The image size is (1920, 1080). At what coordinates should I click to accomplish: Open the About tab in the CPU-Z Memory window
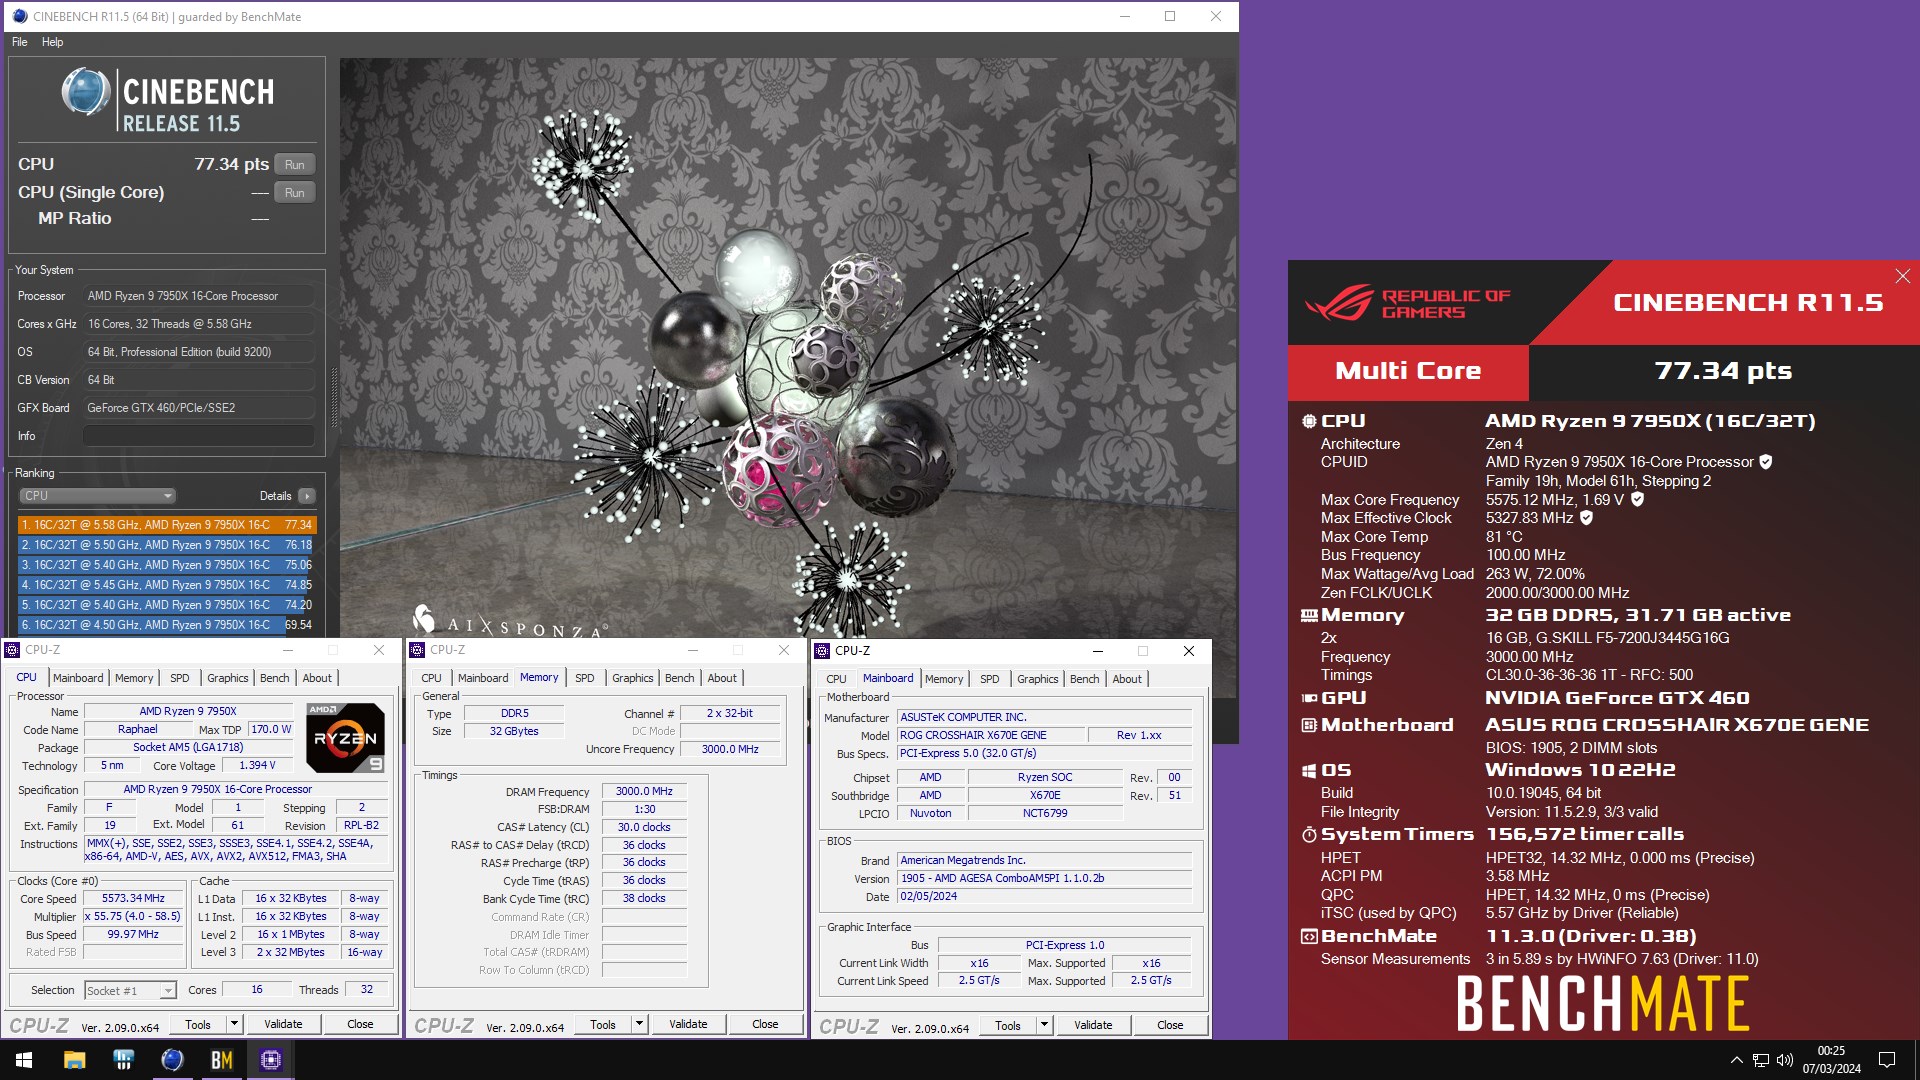pyautogui.click(x=722, y=678)
